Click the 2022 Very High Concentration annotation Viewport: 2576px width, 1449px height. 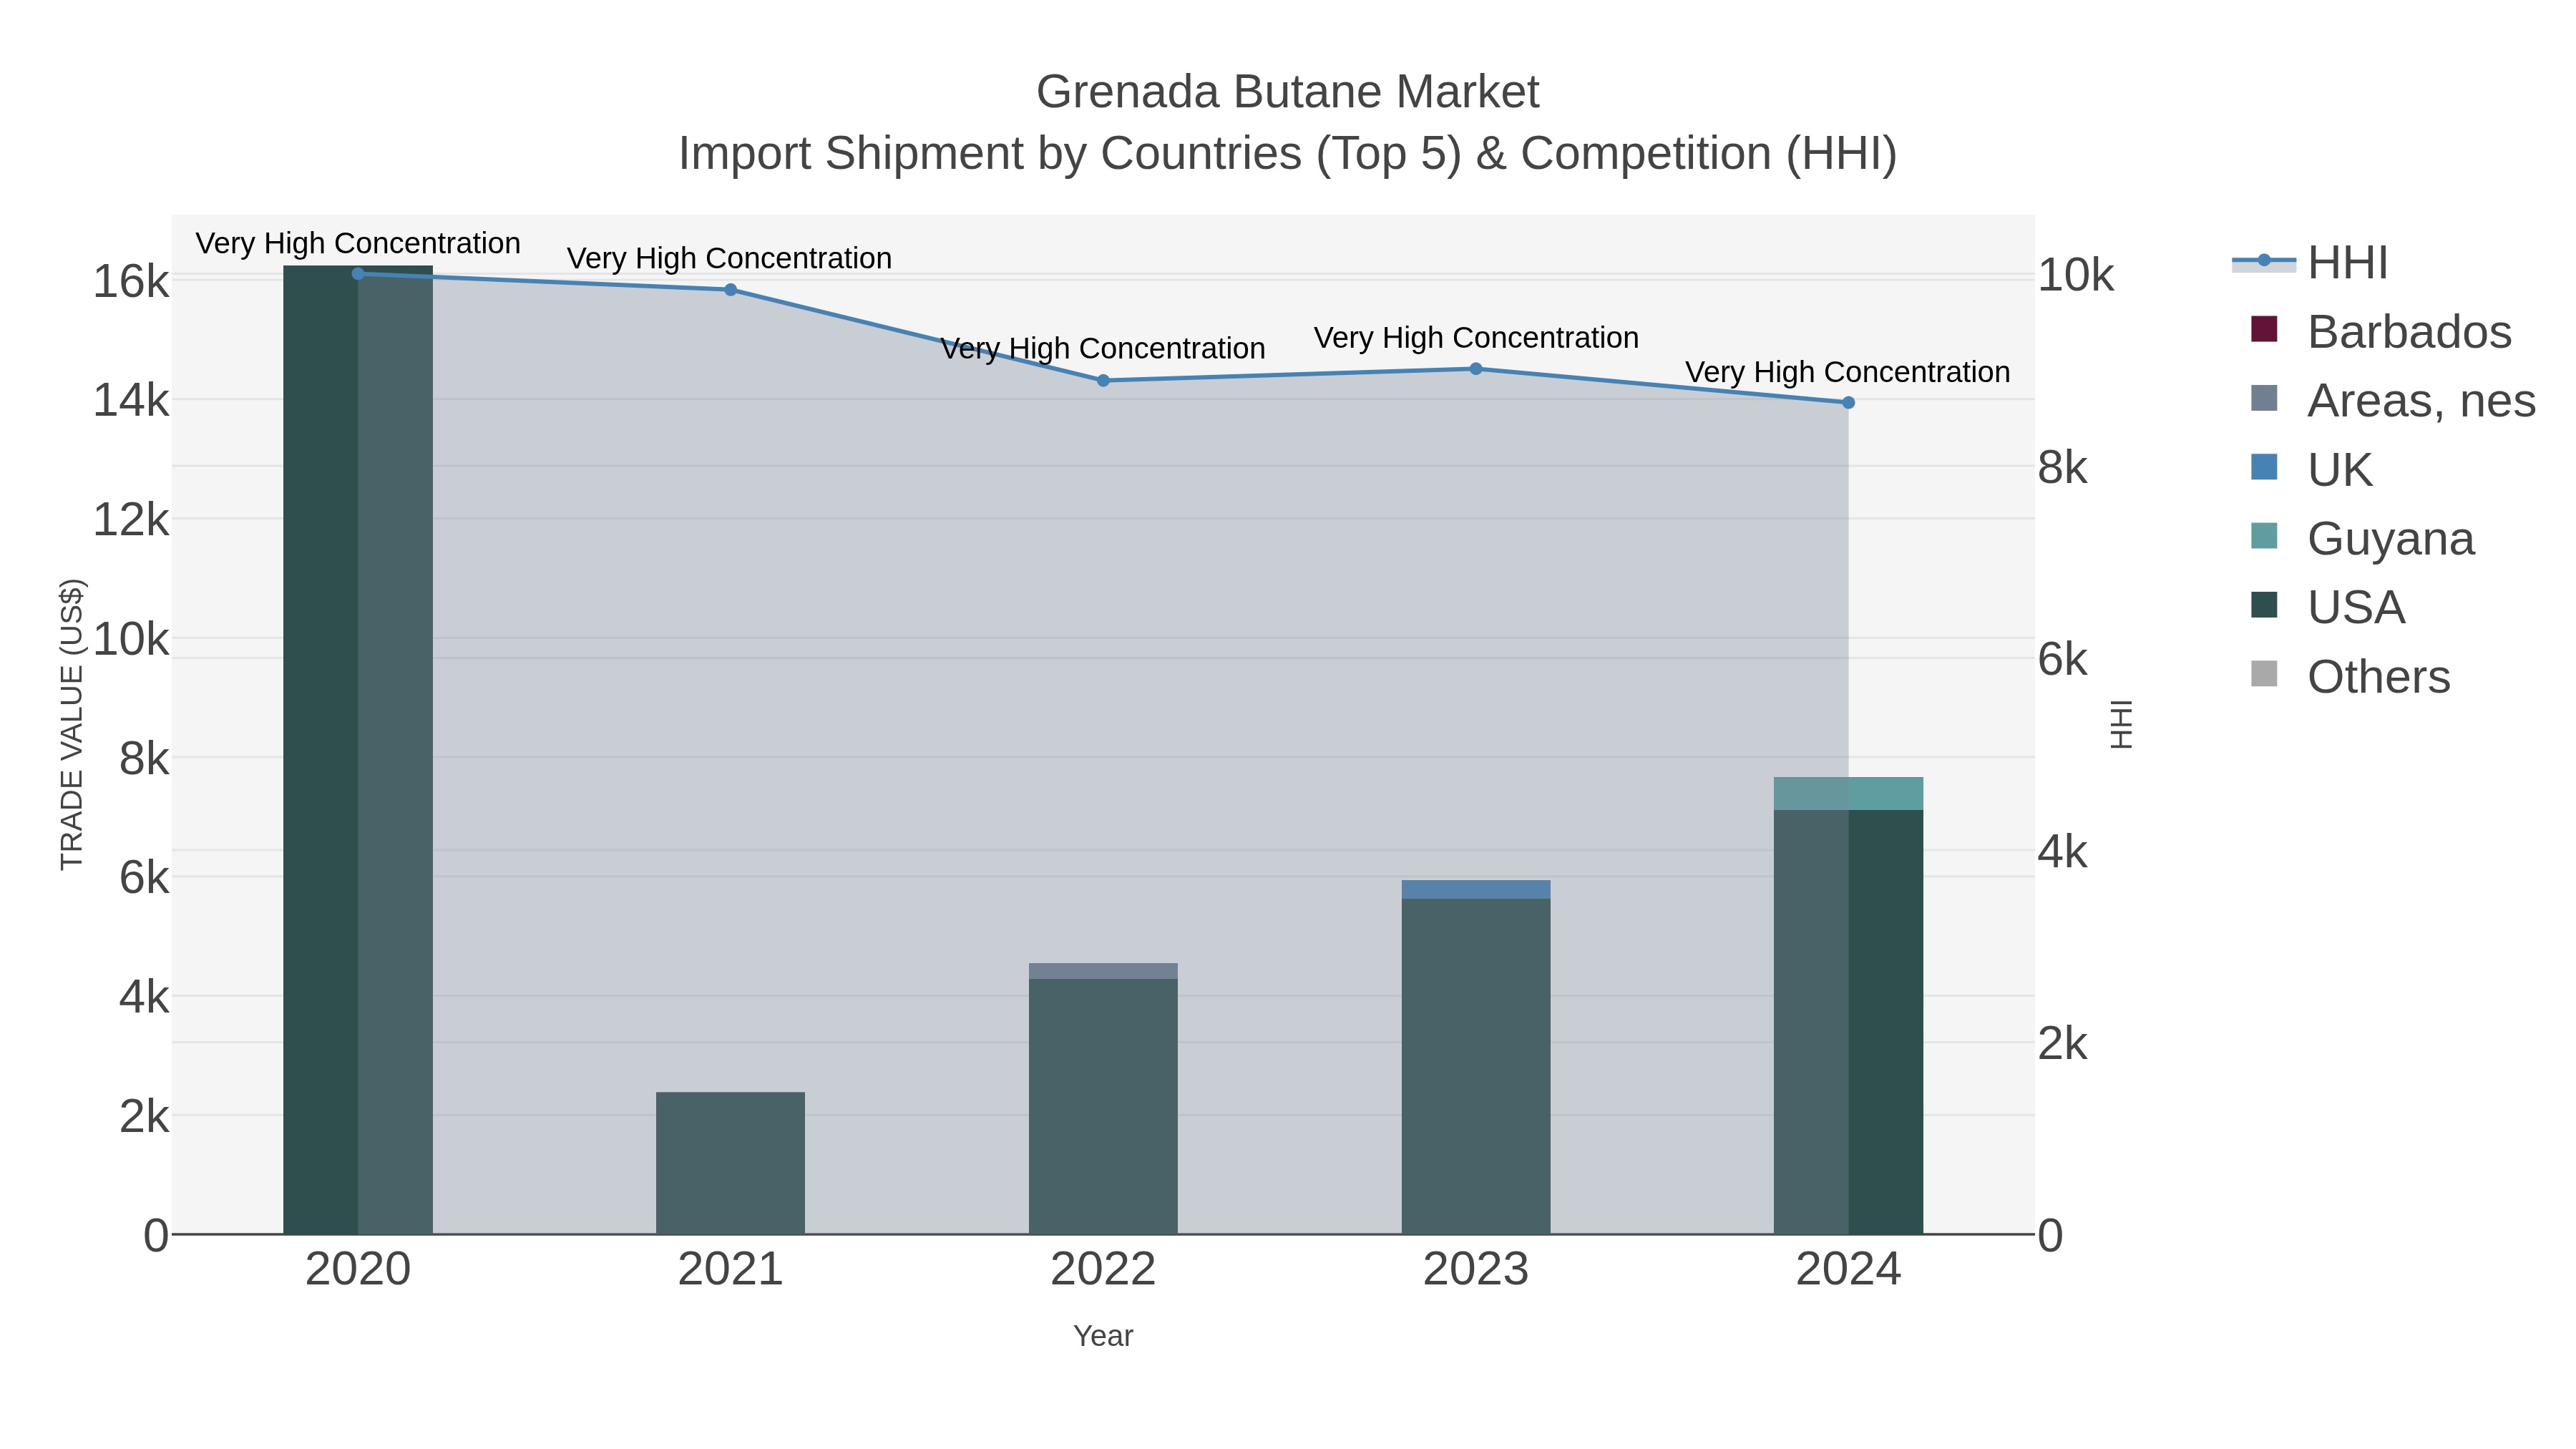click(x=1103, y=349)
